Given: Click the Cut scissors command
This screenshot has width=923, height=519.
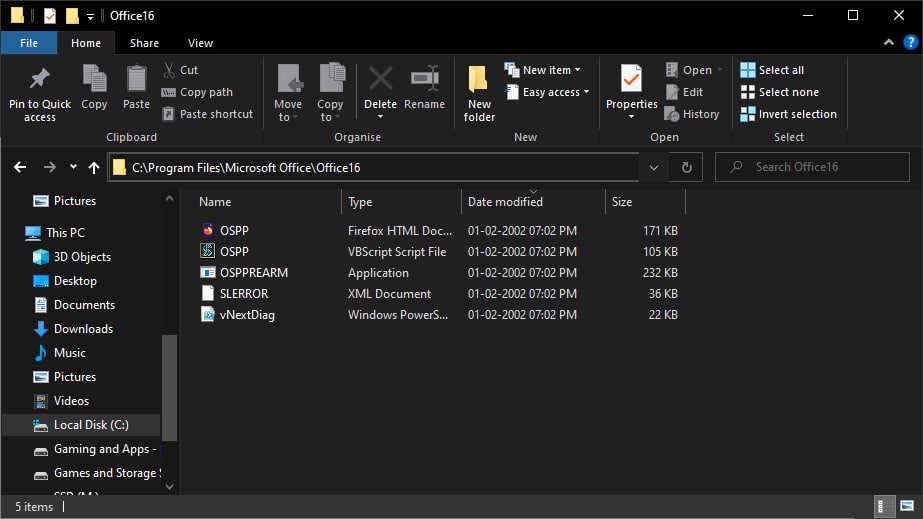Looking at the screenshot, I should click(x=180, y=70).
